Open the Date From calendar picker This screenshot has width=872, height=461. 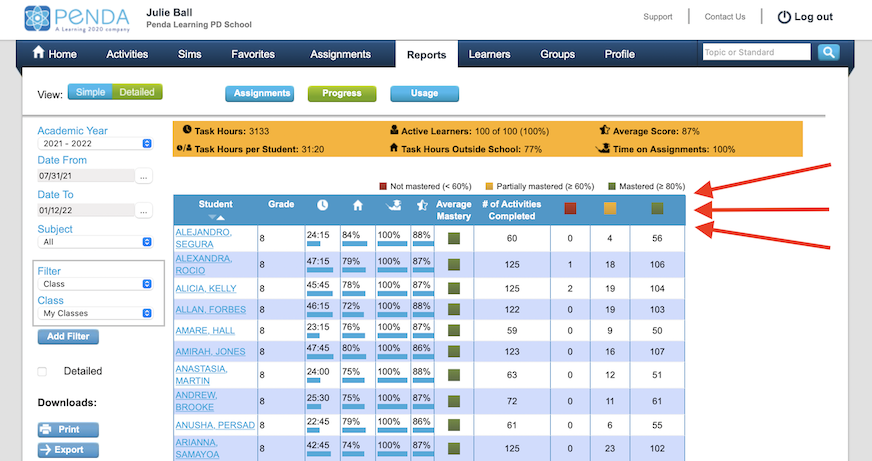pos(143,176)
